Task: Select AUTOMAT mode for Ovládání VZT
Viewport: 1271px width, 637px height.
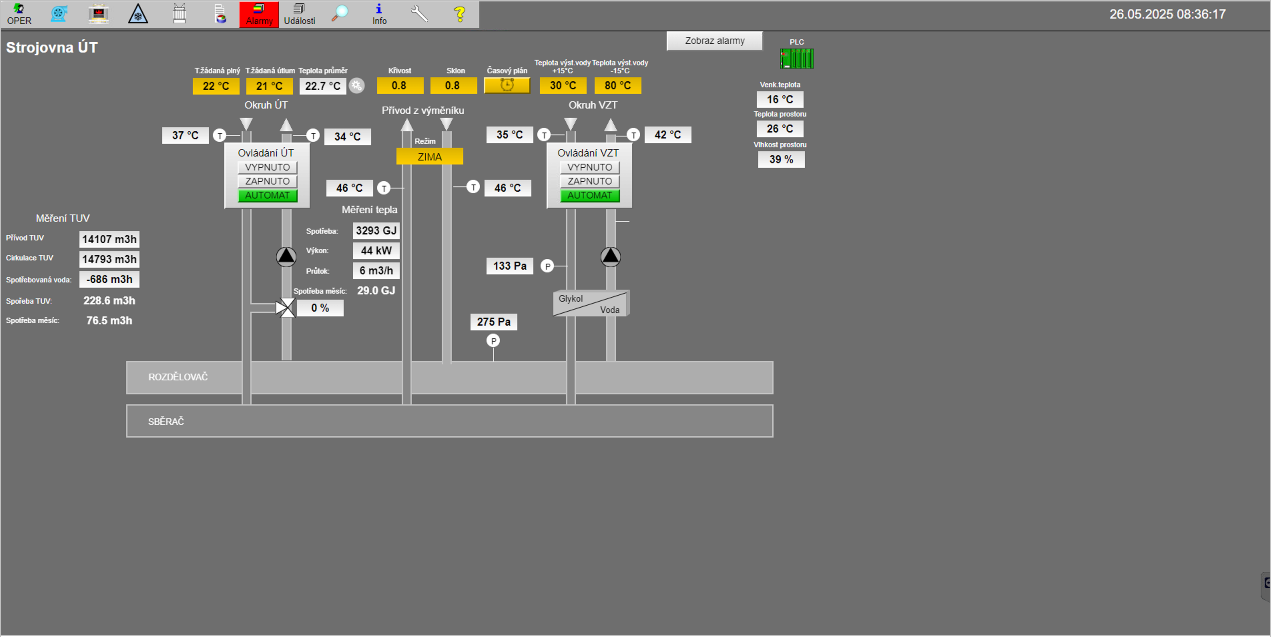Action: tap(590, 195)
